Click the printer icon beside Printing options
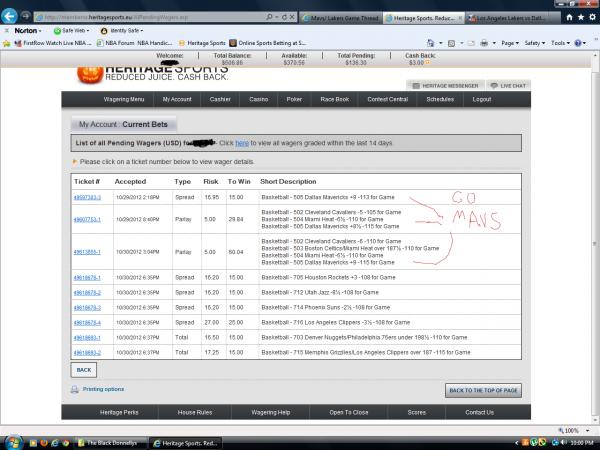 click(74, 388)
